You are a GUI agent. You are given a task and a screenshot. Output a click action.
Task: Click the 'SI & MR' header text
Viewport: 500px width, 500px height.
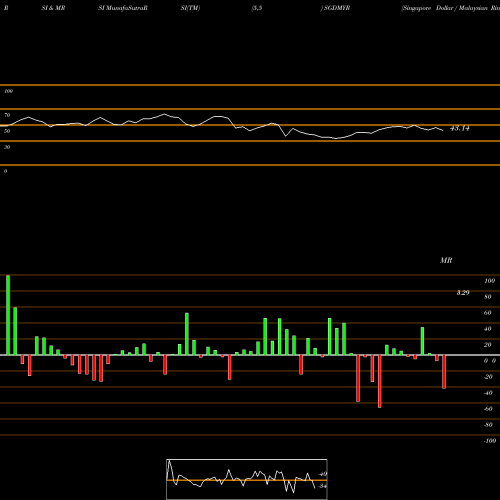point(53,8)
